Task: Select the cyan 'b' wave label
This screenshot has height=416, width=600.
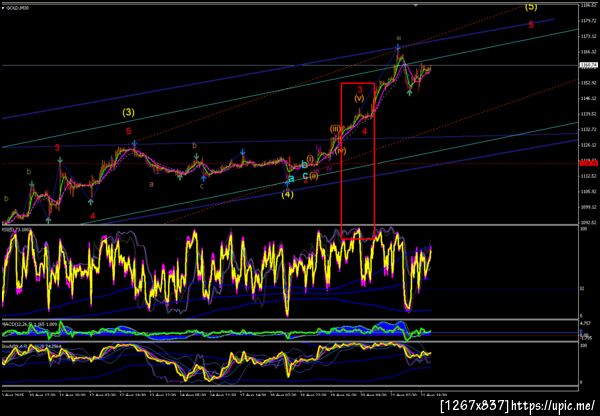Action: point(304,165)
